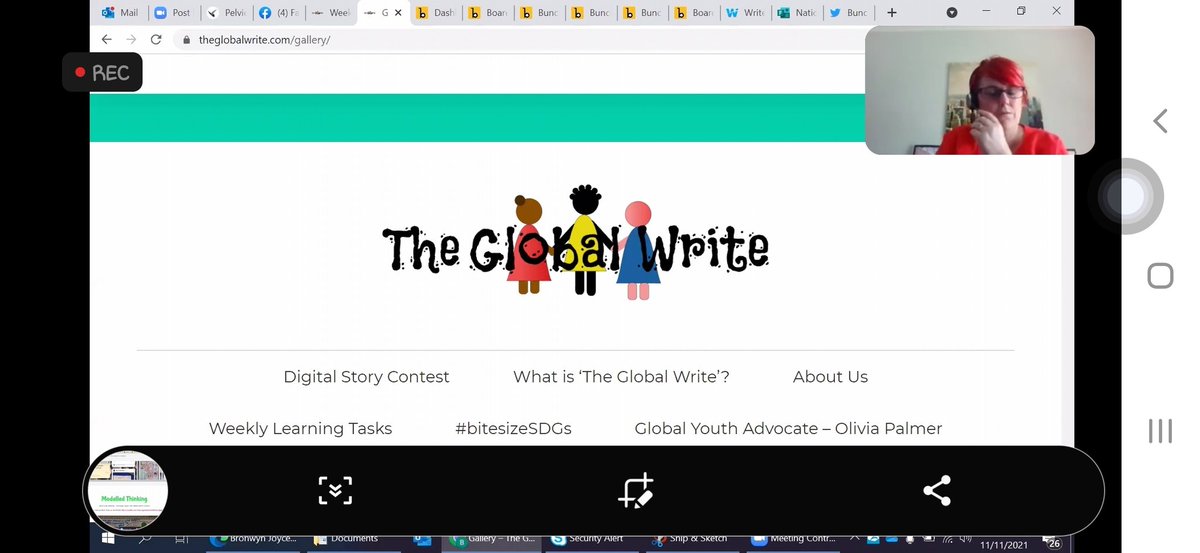Open the 'Dash' browser tab
This screenshot has height=553, width=1200.
[x=434, y=13]
